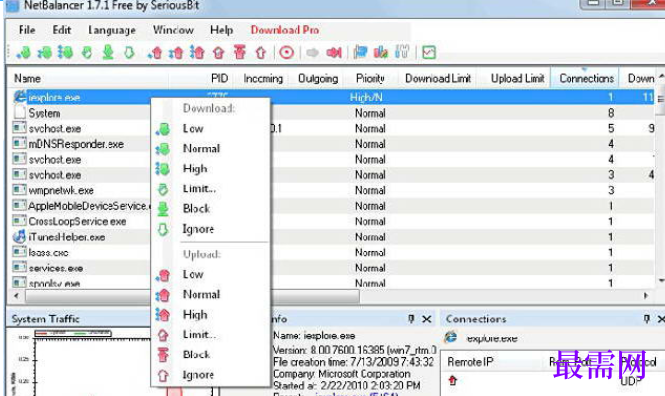
Task: Select the CrossLoopService.exe process row
Action: coord(331,221)
